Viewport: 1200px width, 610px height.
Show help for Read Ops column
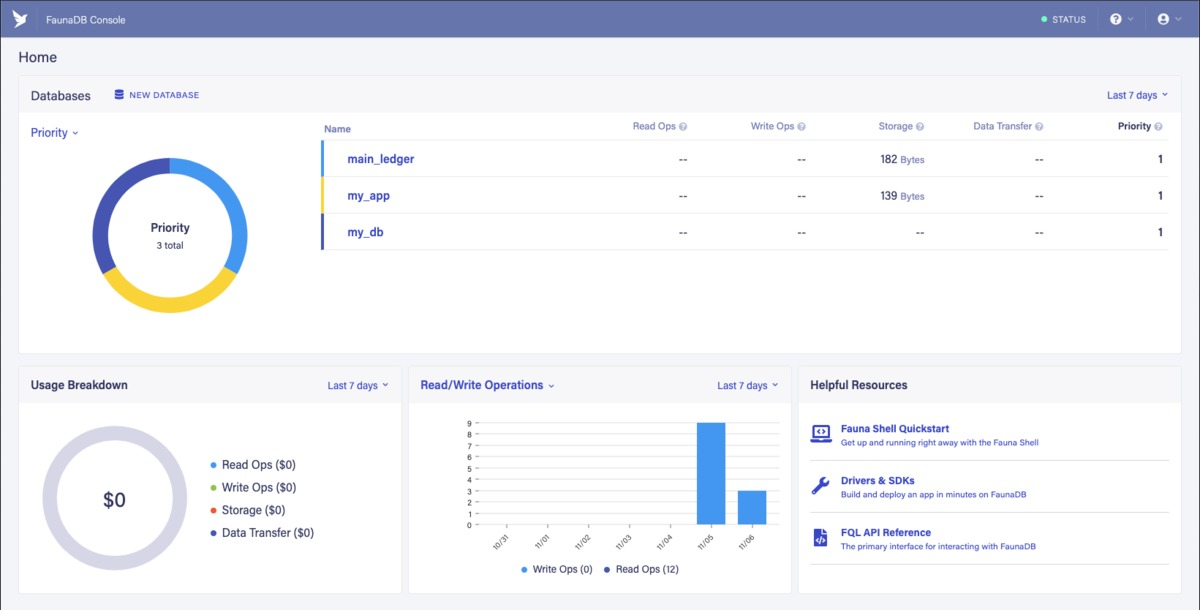[684, 127]
